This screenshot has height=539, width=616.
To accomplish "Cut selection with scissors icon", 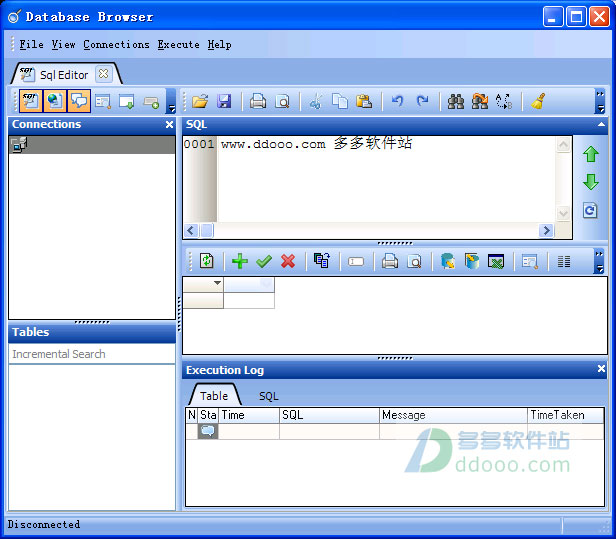I will (x=315, y=101).
